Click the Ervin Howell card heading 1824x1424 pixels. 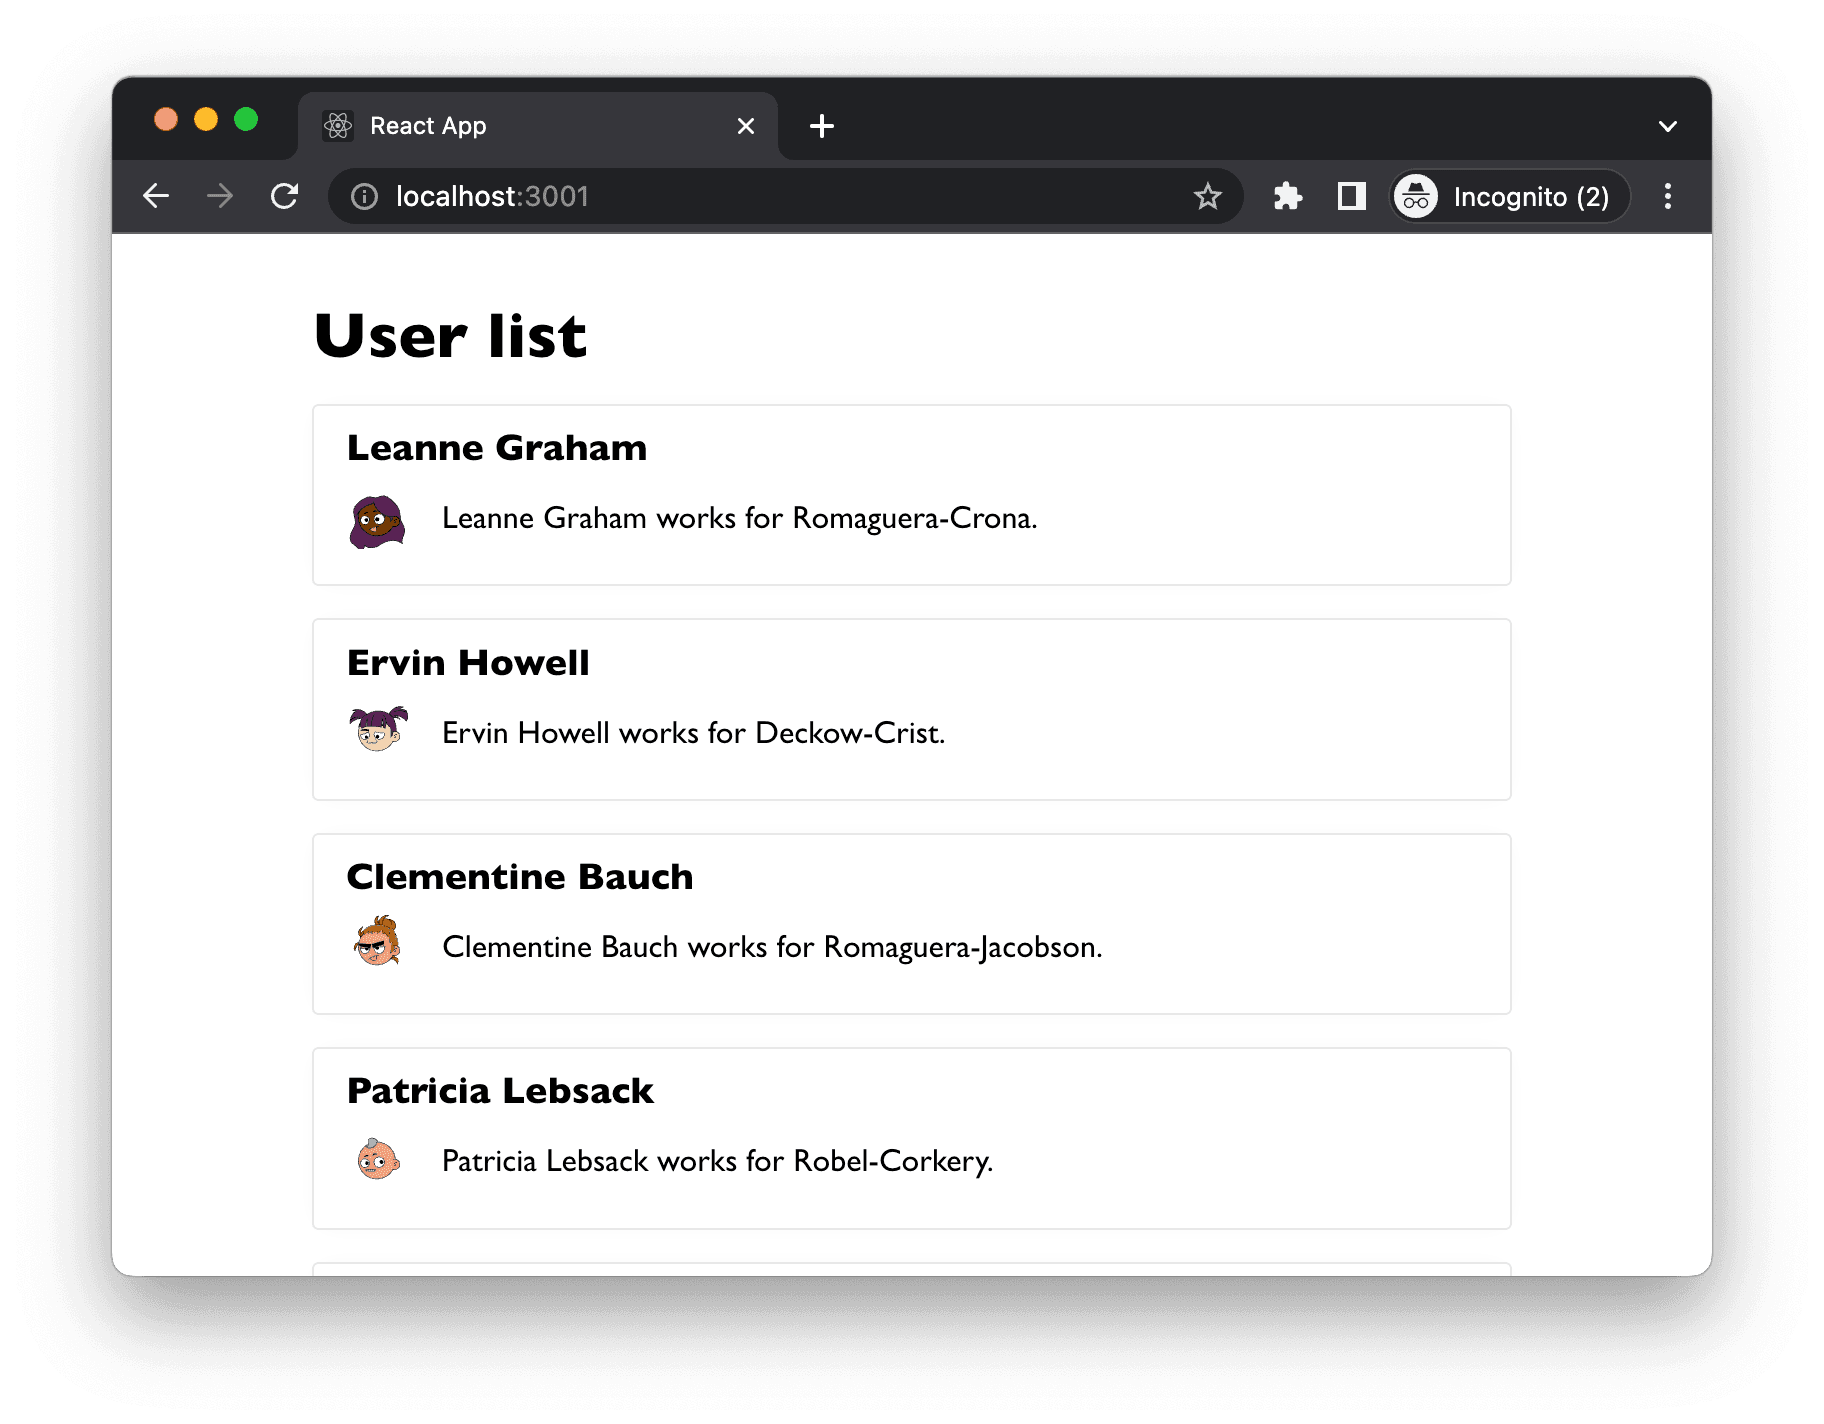(x=468, y=663)
